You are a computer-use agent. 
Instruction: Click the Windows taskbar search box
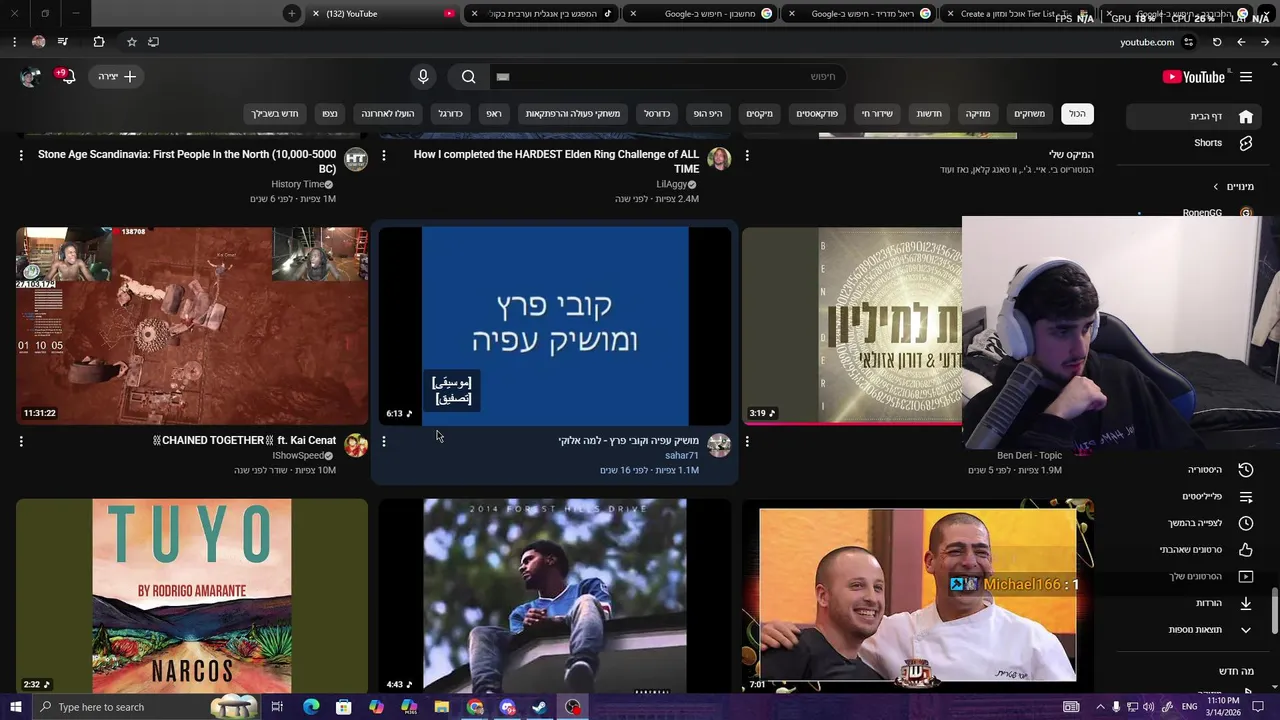point(146,707)
